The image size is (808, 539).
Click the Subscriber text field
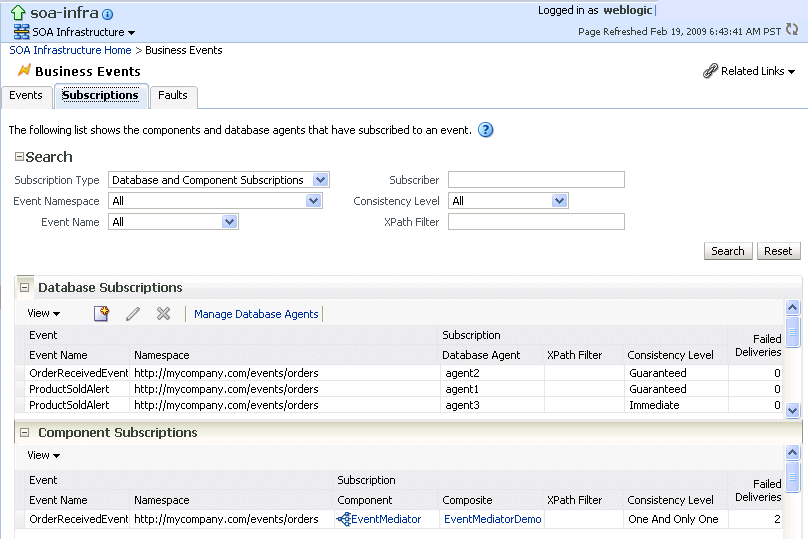(536, 180)
